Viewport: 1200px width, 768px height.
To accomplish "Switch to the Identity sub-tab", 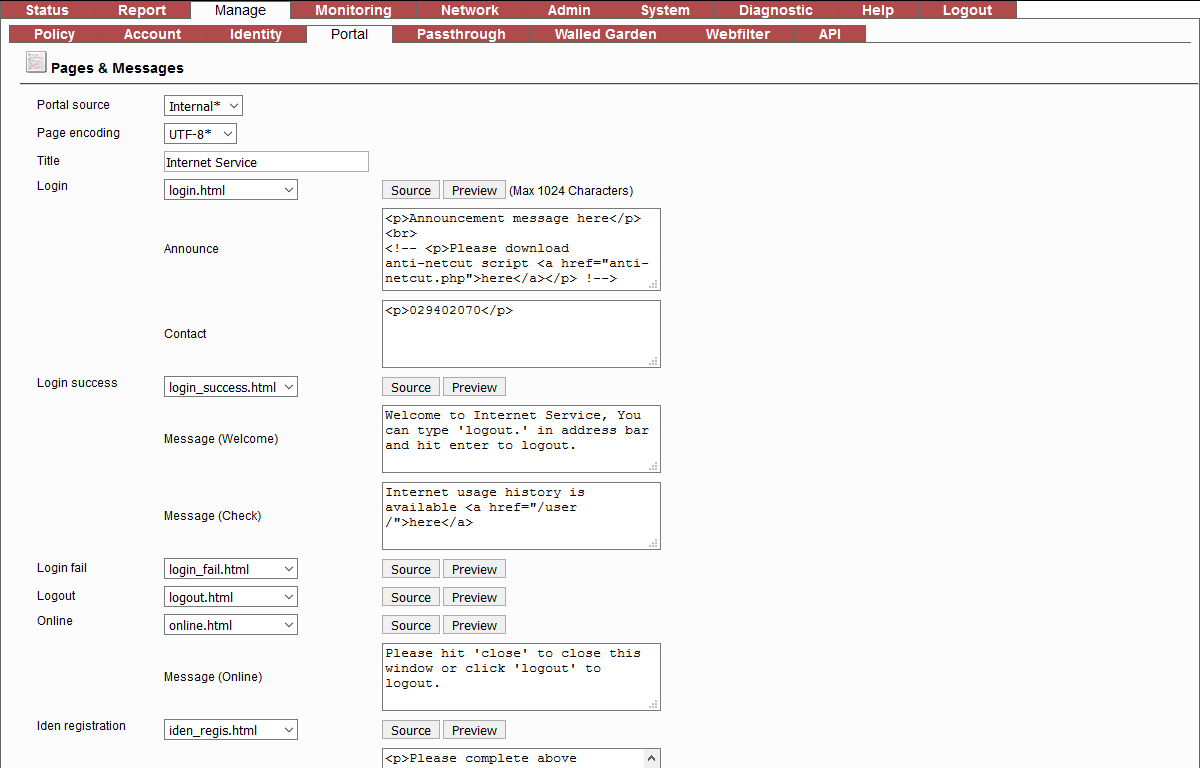I will click(256, 34).
